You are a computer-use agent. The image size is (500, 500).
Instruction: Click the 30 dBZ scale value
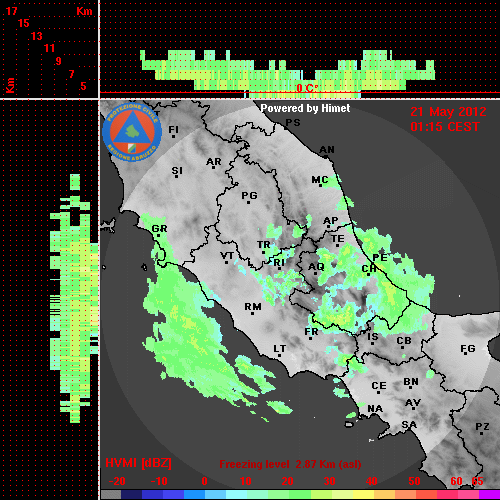pyautogui.click(x=329, y=481)
